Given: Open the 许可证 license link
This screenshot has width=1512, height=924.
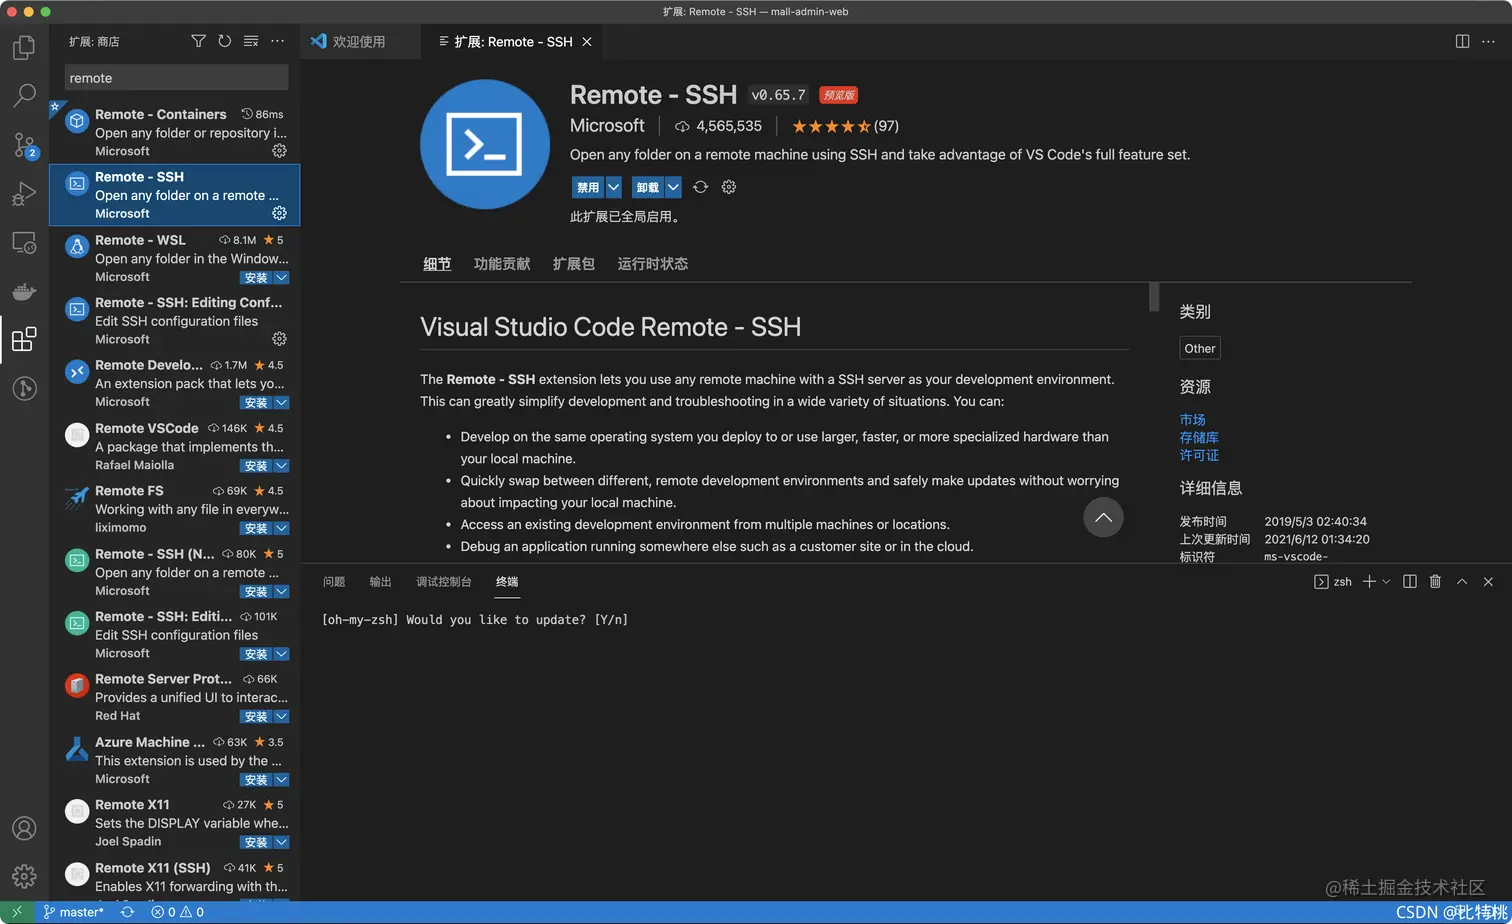Looking at the screenshot, I should (1199, 455).
